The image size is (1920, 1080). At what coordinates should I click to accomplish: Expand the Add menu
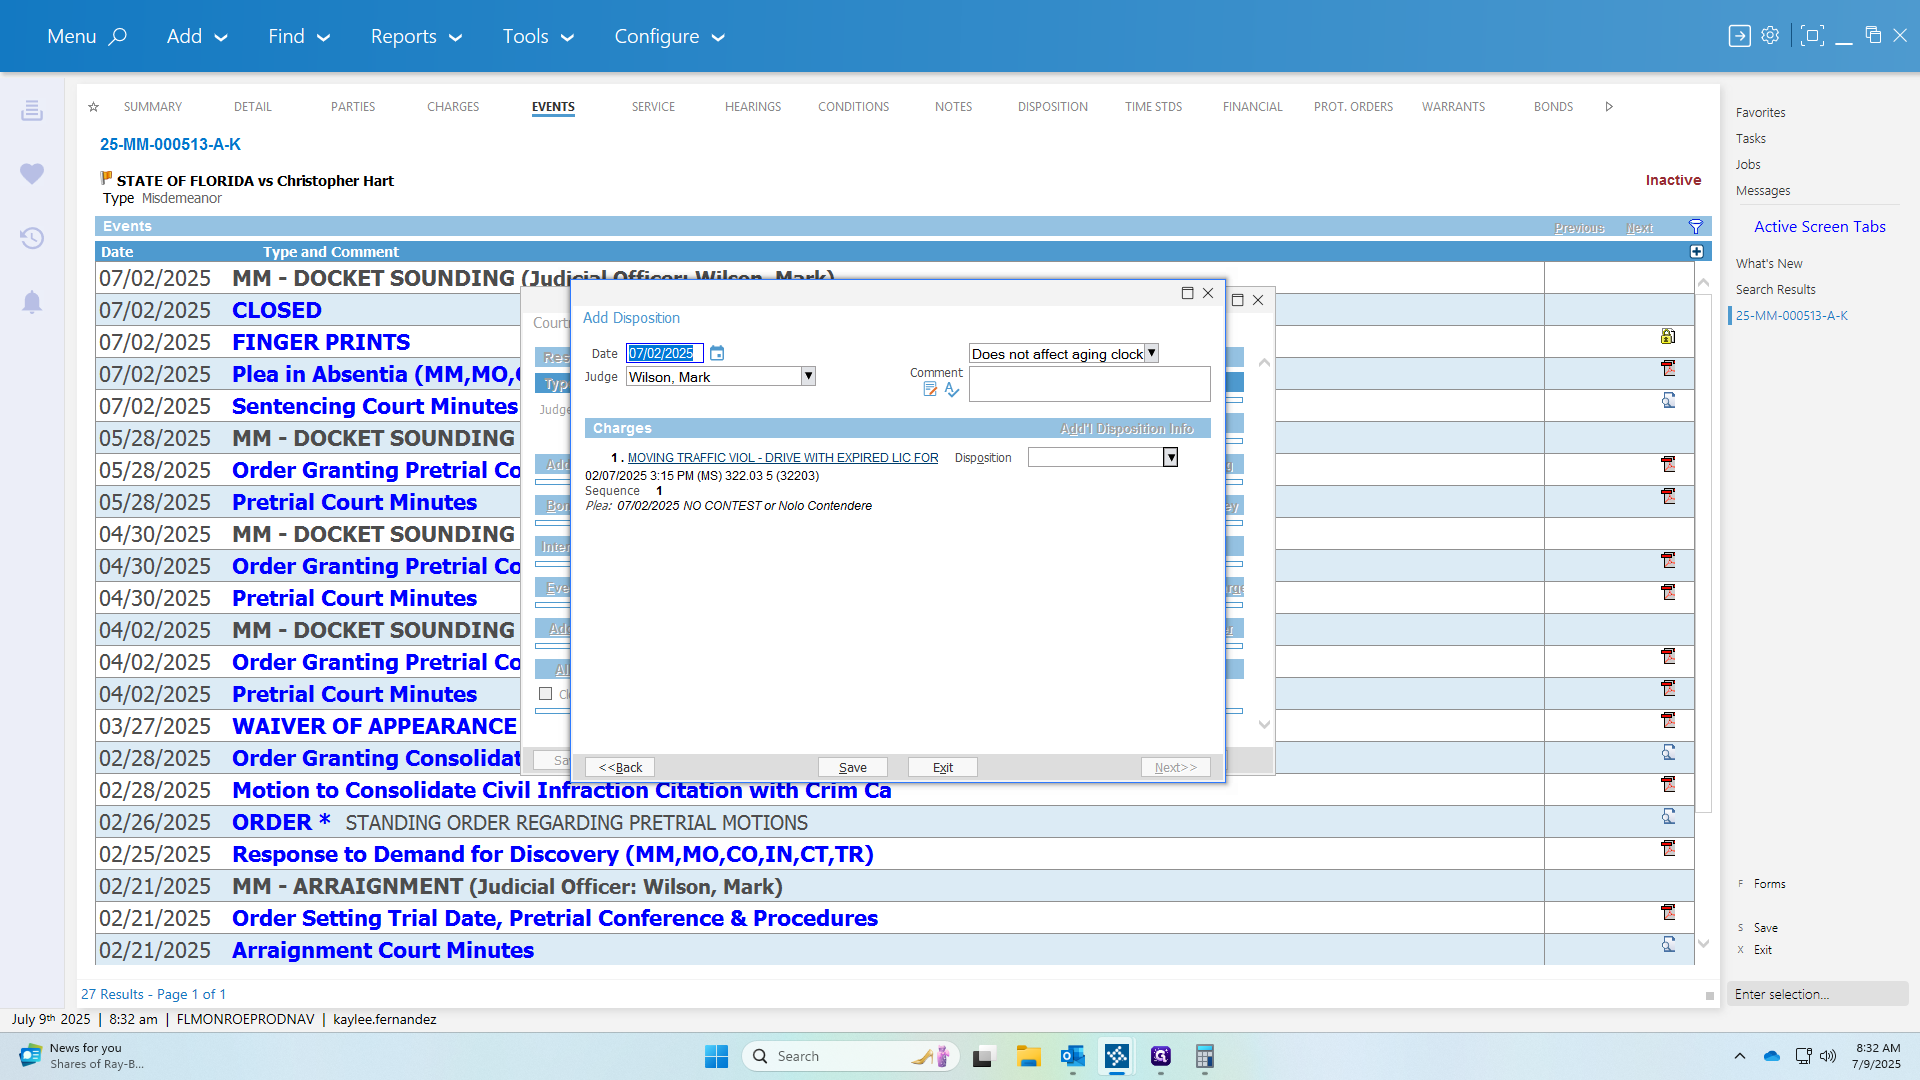197,36
